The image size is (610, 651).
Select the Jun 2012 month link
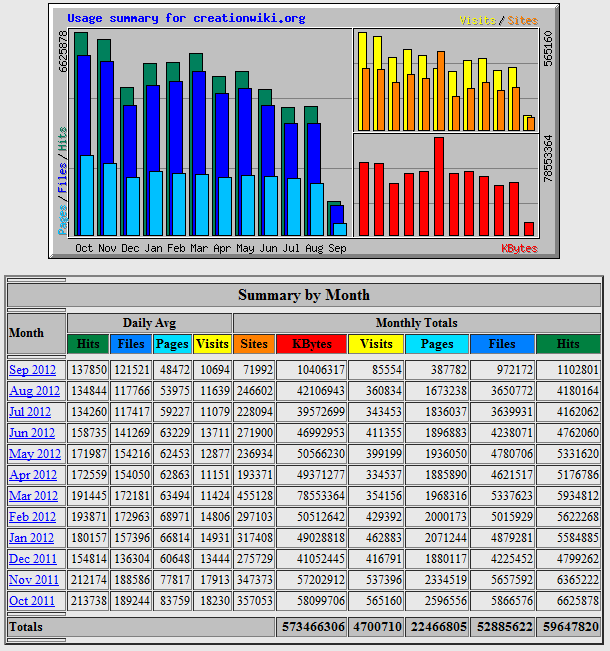[31, 433]
